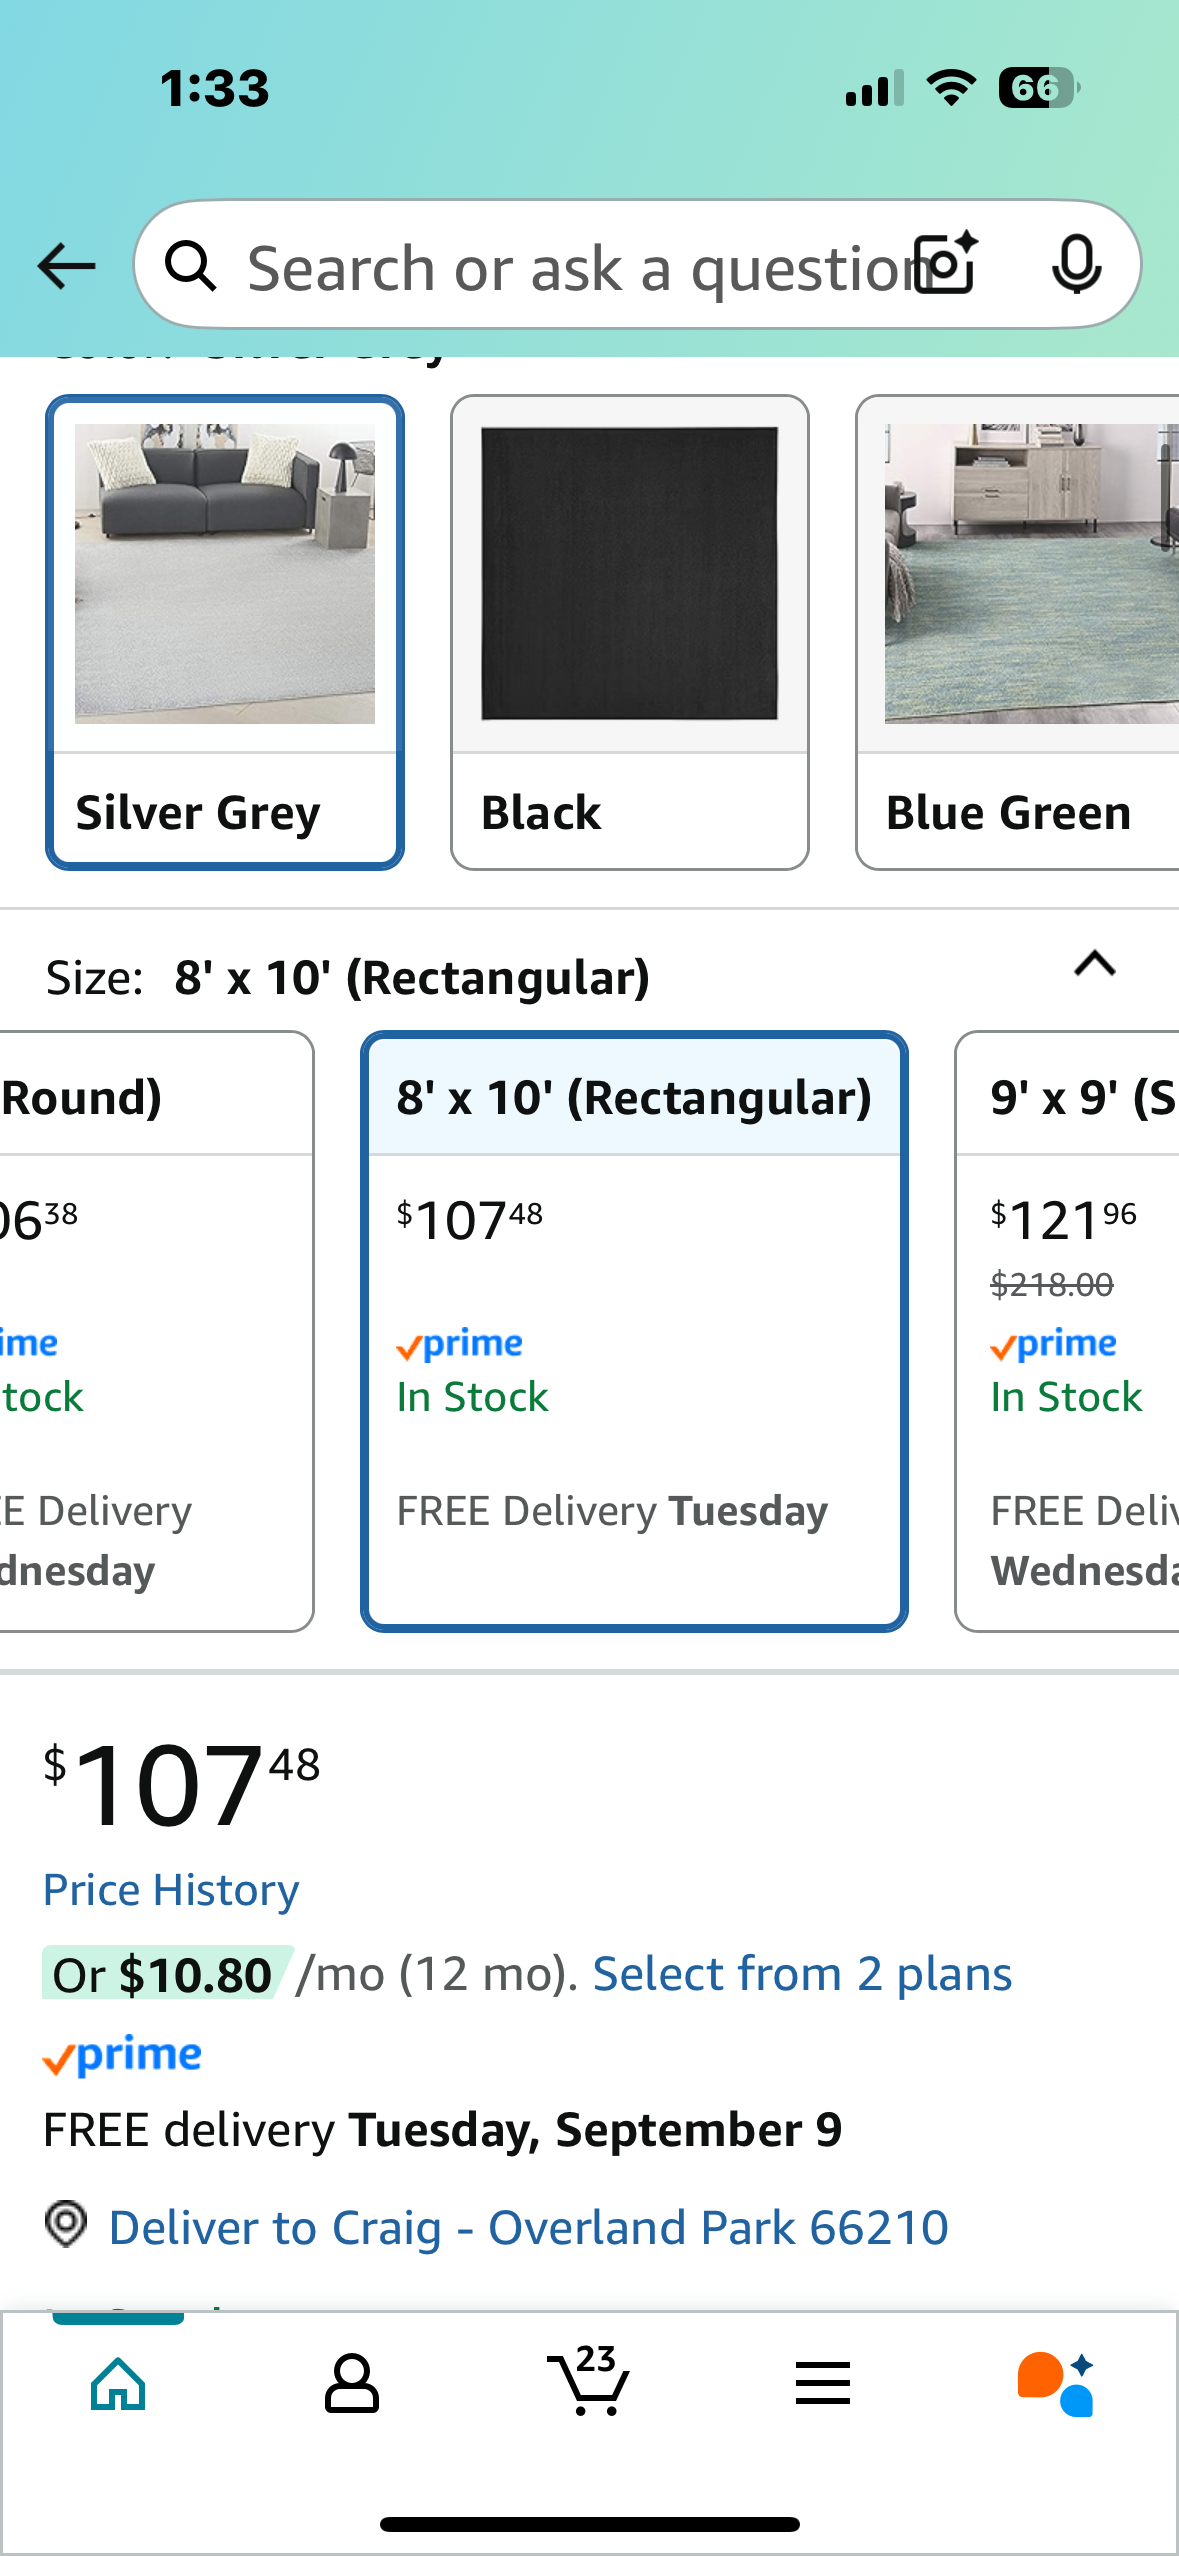Select 8' x 10' Rectangular size

tap(634, 1331)
